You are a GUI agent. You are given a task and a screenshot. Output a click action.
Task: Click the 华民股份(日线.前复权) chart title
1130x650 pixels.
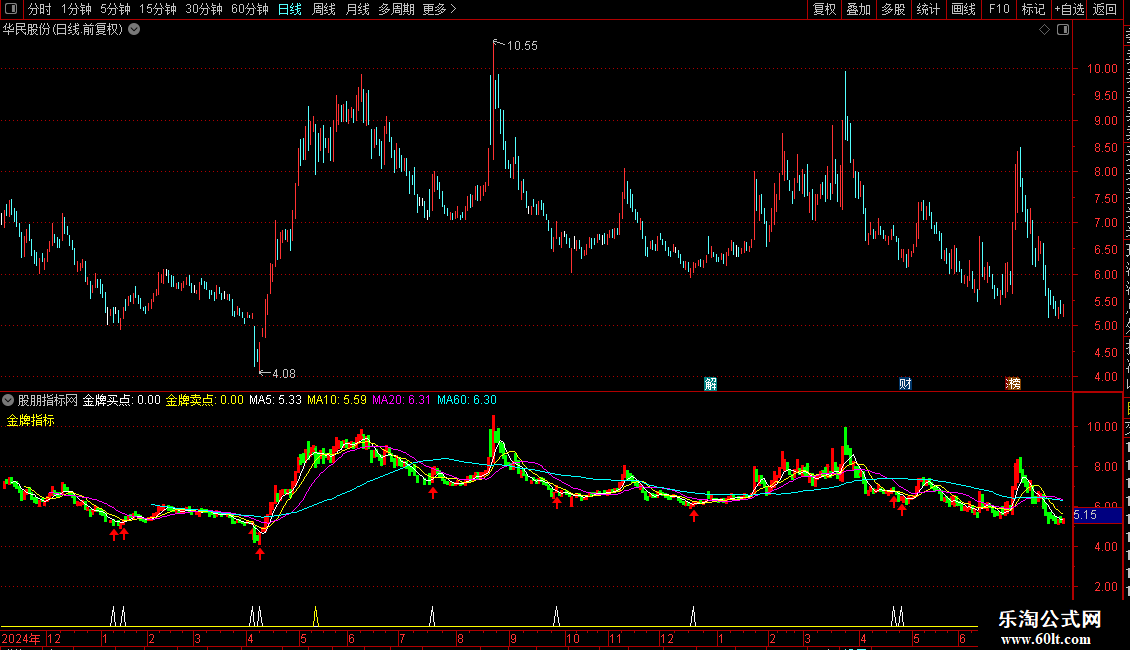[x=63, y=30]
